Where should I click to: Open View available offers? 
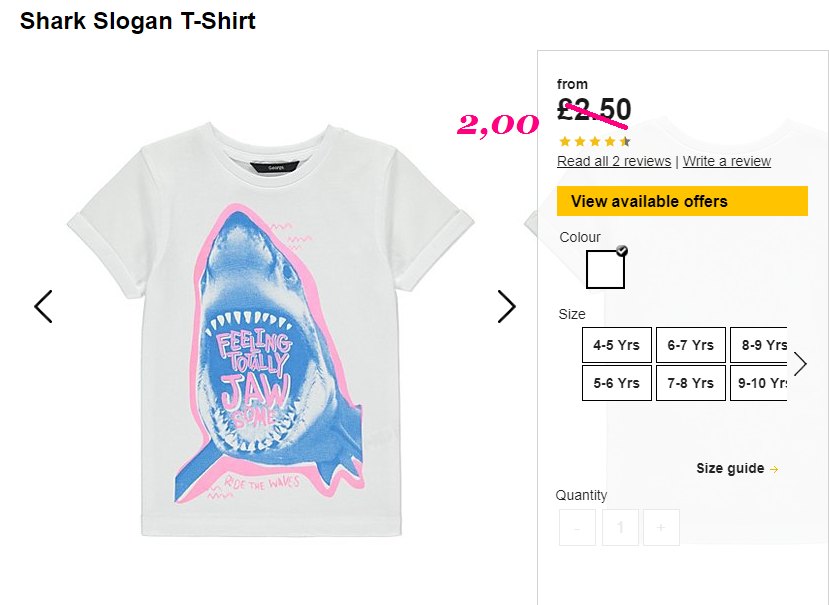[682, 201]
